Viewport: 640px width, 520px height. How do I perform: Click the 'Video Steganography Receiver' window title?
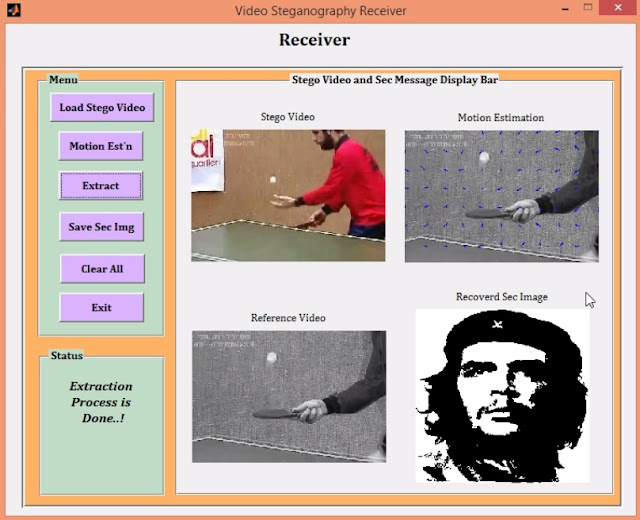(x=320, y=11)
